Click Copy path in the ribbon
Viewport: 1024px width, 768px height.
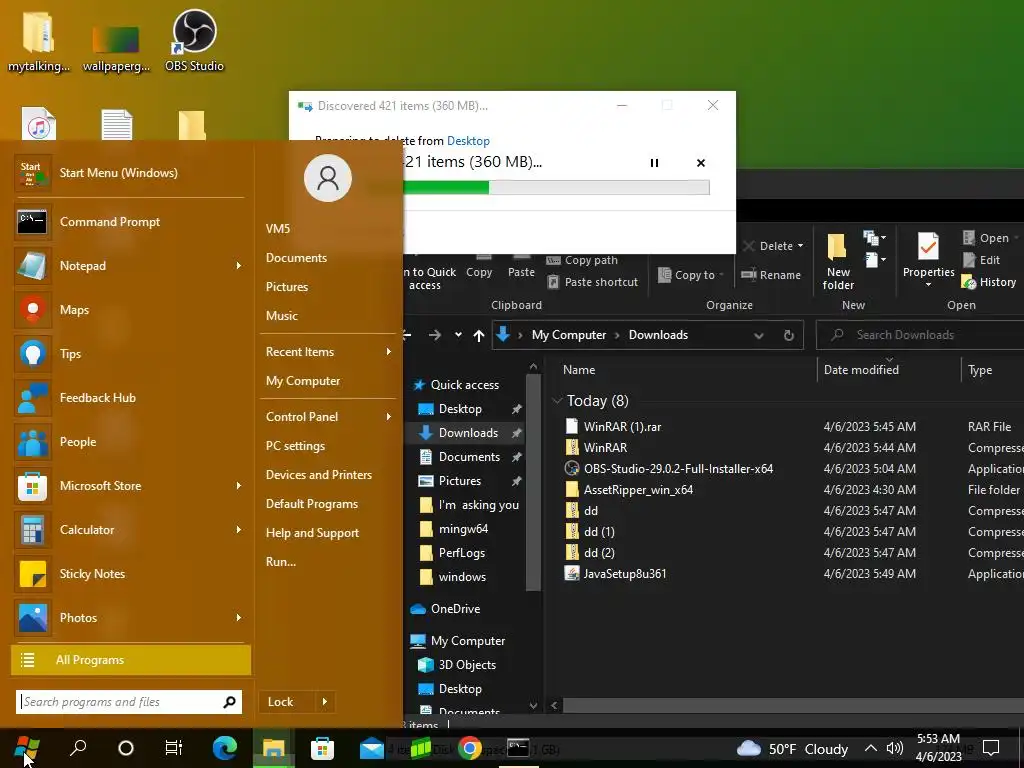click(x=582, y=260)
